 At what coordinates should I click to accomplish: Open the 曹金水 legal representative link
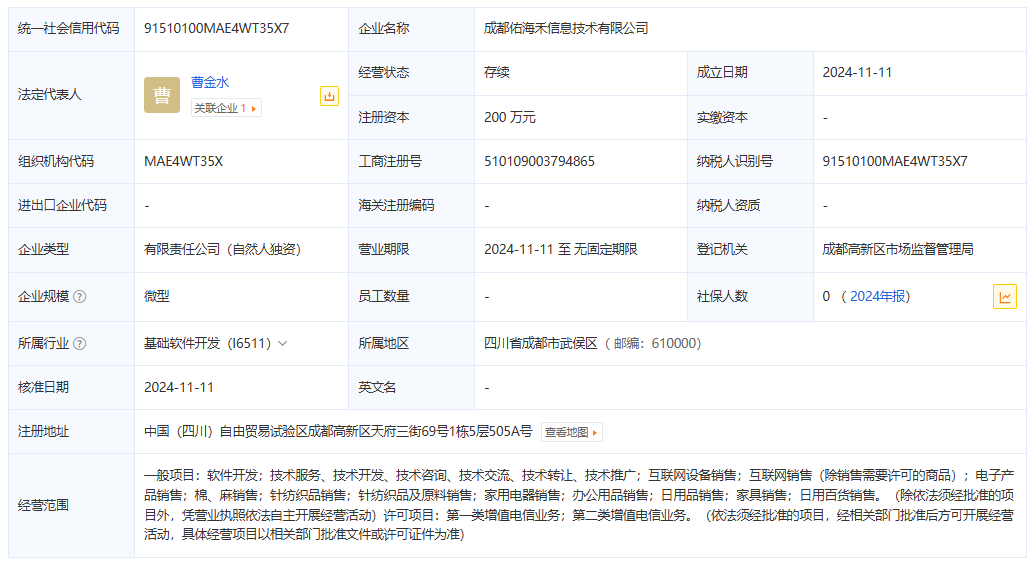point(210,82)
